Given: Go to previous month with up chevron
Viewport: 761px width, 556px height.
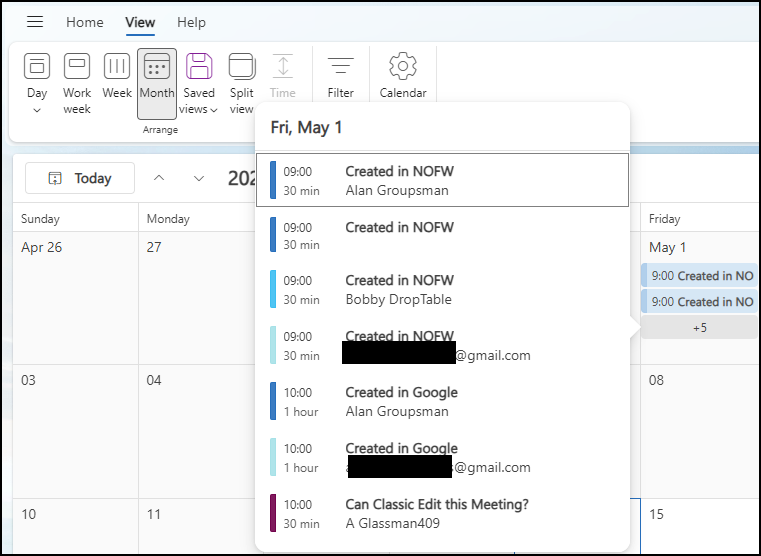Looking at the screenshot, I should pos(159,178).
